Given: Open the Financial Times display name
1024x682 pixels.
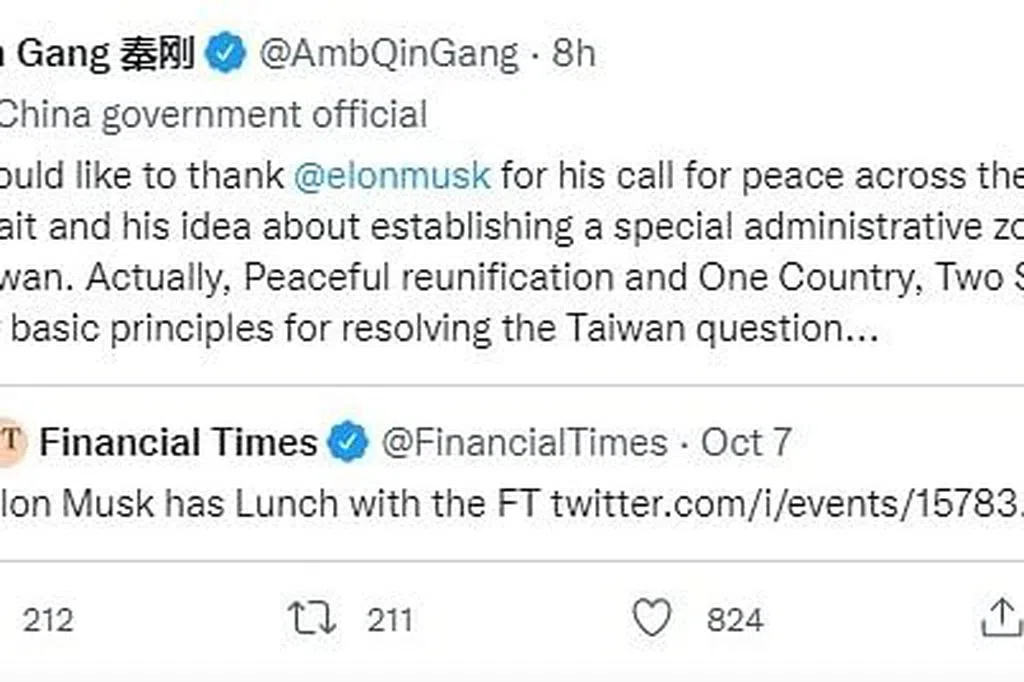Looking at the screenshot, I should [x=178, y=442].
